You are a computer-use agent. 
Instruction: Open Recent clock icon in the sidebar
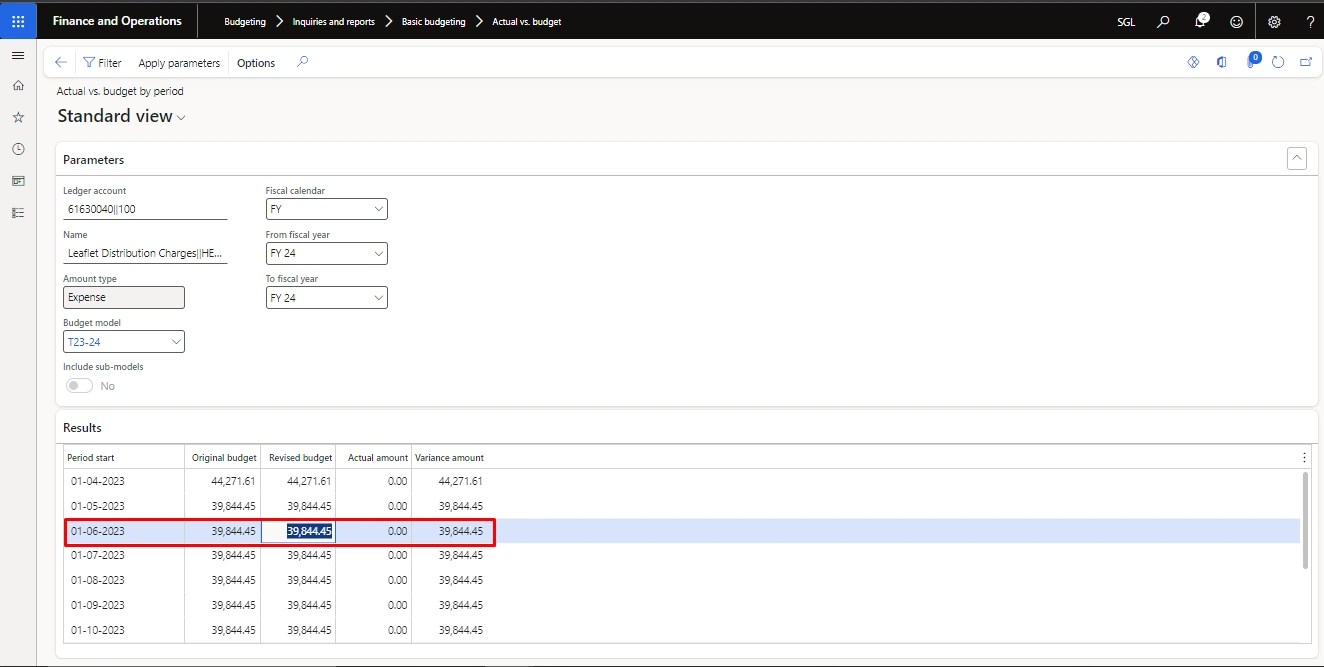click(18, 149)
